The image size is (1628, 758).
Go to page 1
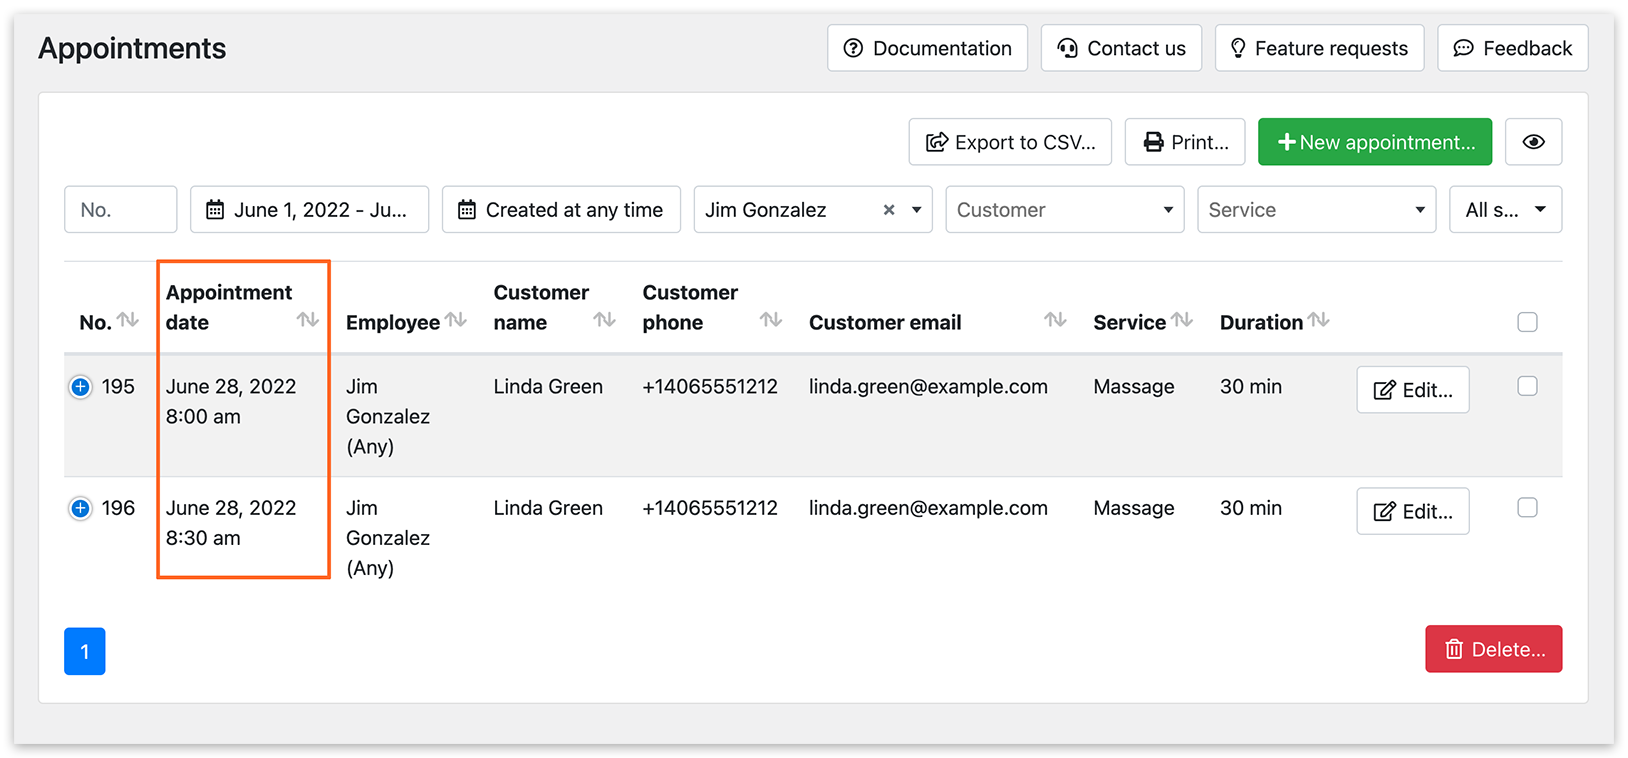tap(85, 651)
